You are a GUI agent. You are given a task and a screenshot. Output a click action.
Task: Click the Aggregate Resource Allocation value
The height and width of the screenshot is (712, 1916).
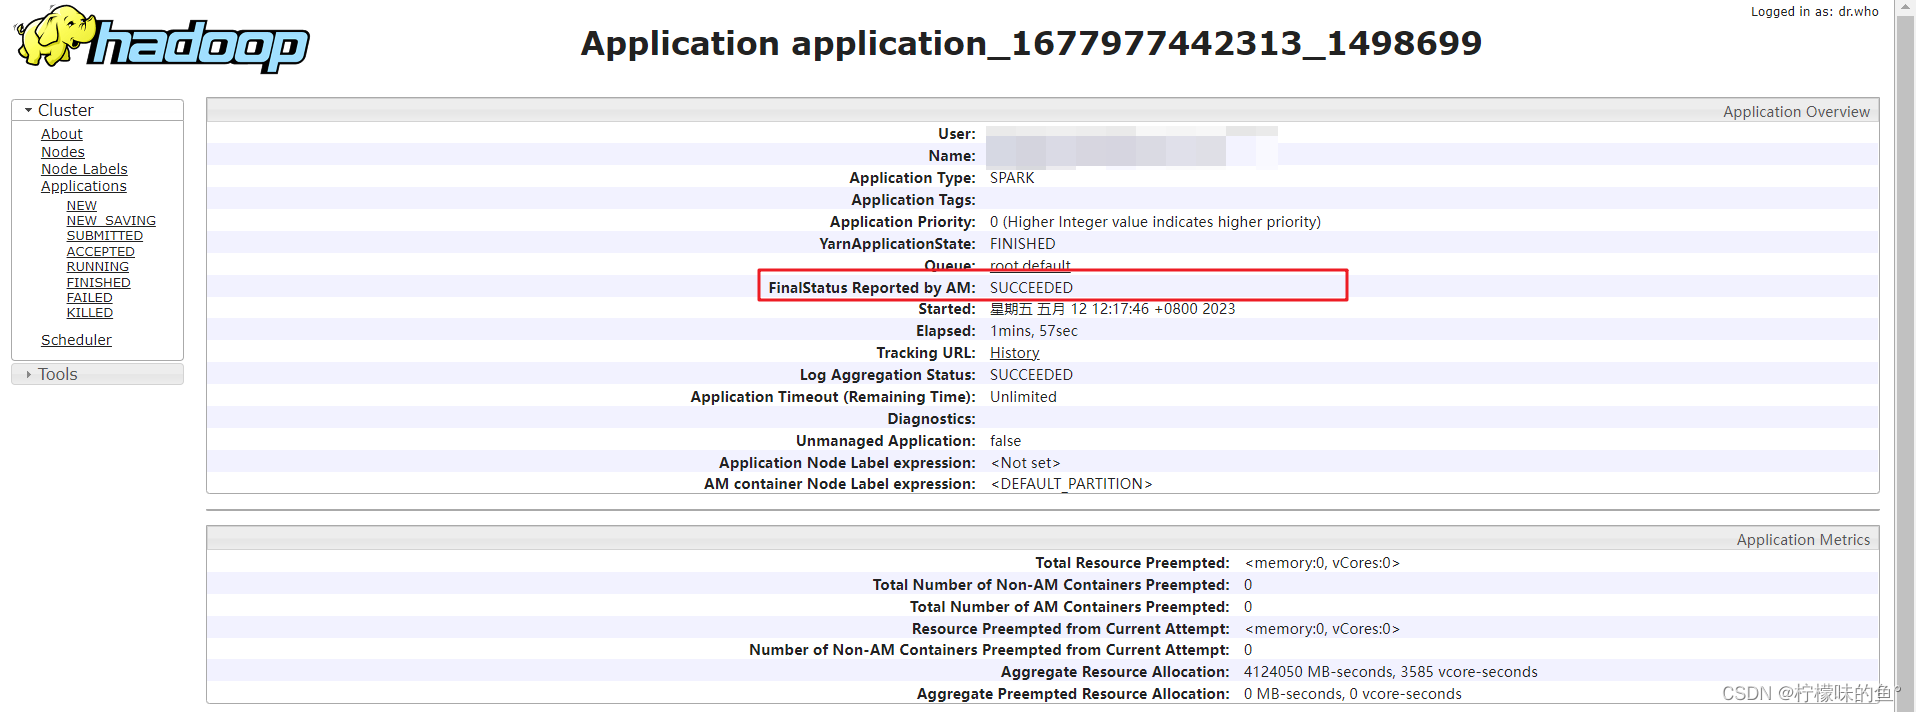(x=1391, y=672)
